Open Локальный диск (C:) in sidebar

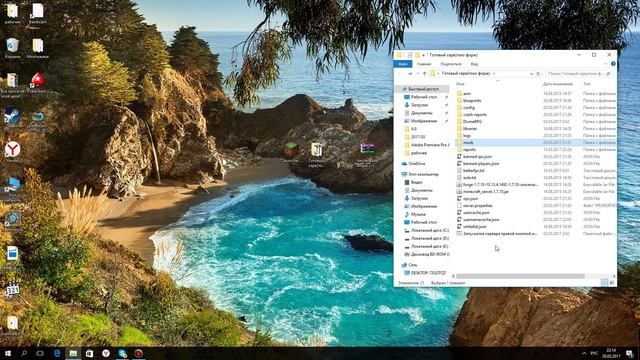pos(427,230)
